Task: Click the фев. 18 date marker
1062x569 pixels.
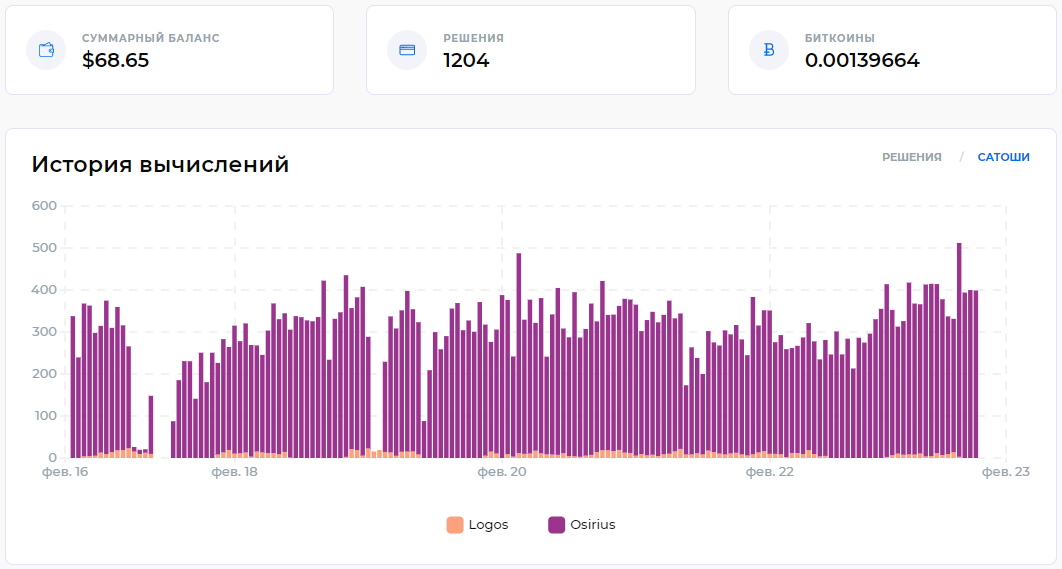Action: click(x=235, y=471)
